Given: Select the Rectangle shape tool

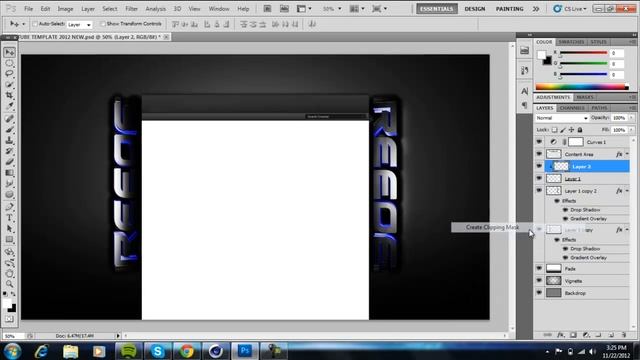Looking at the screenshot, I should [9, 240].
